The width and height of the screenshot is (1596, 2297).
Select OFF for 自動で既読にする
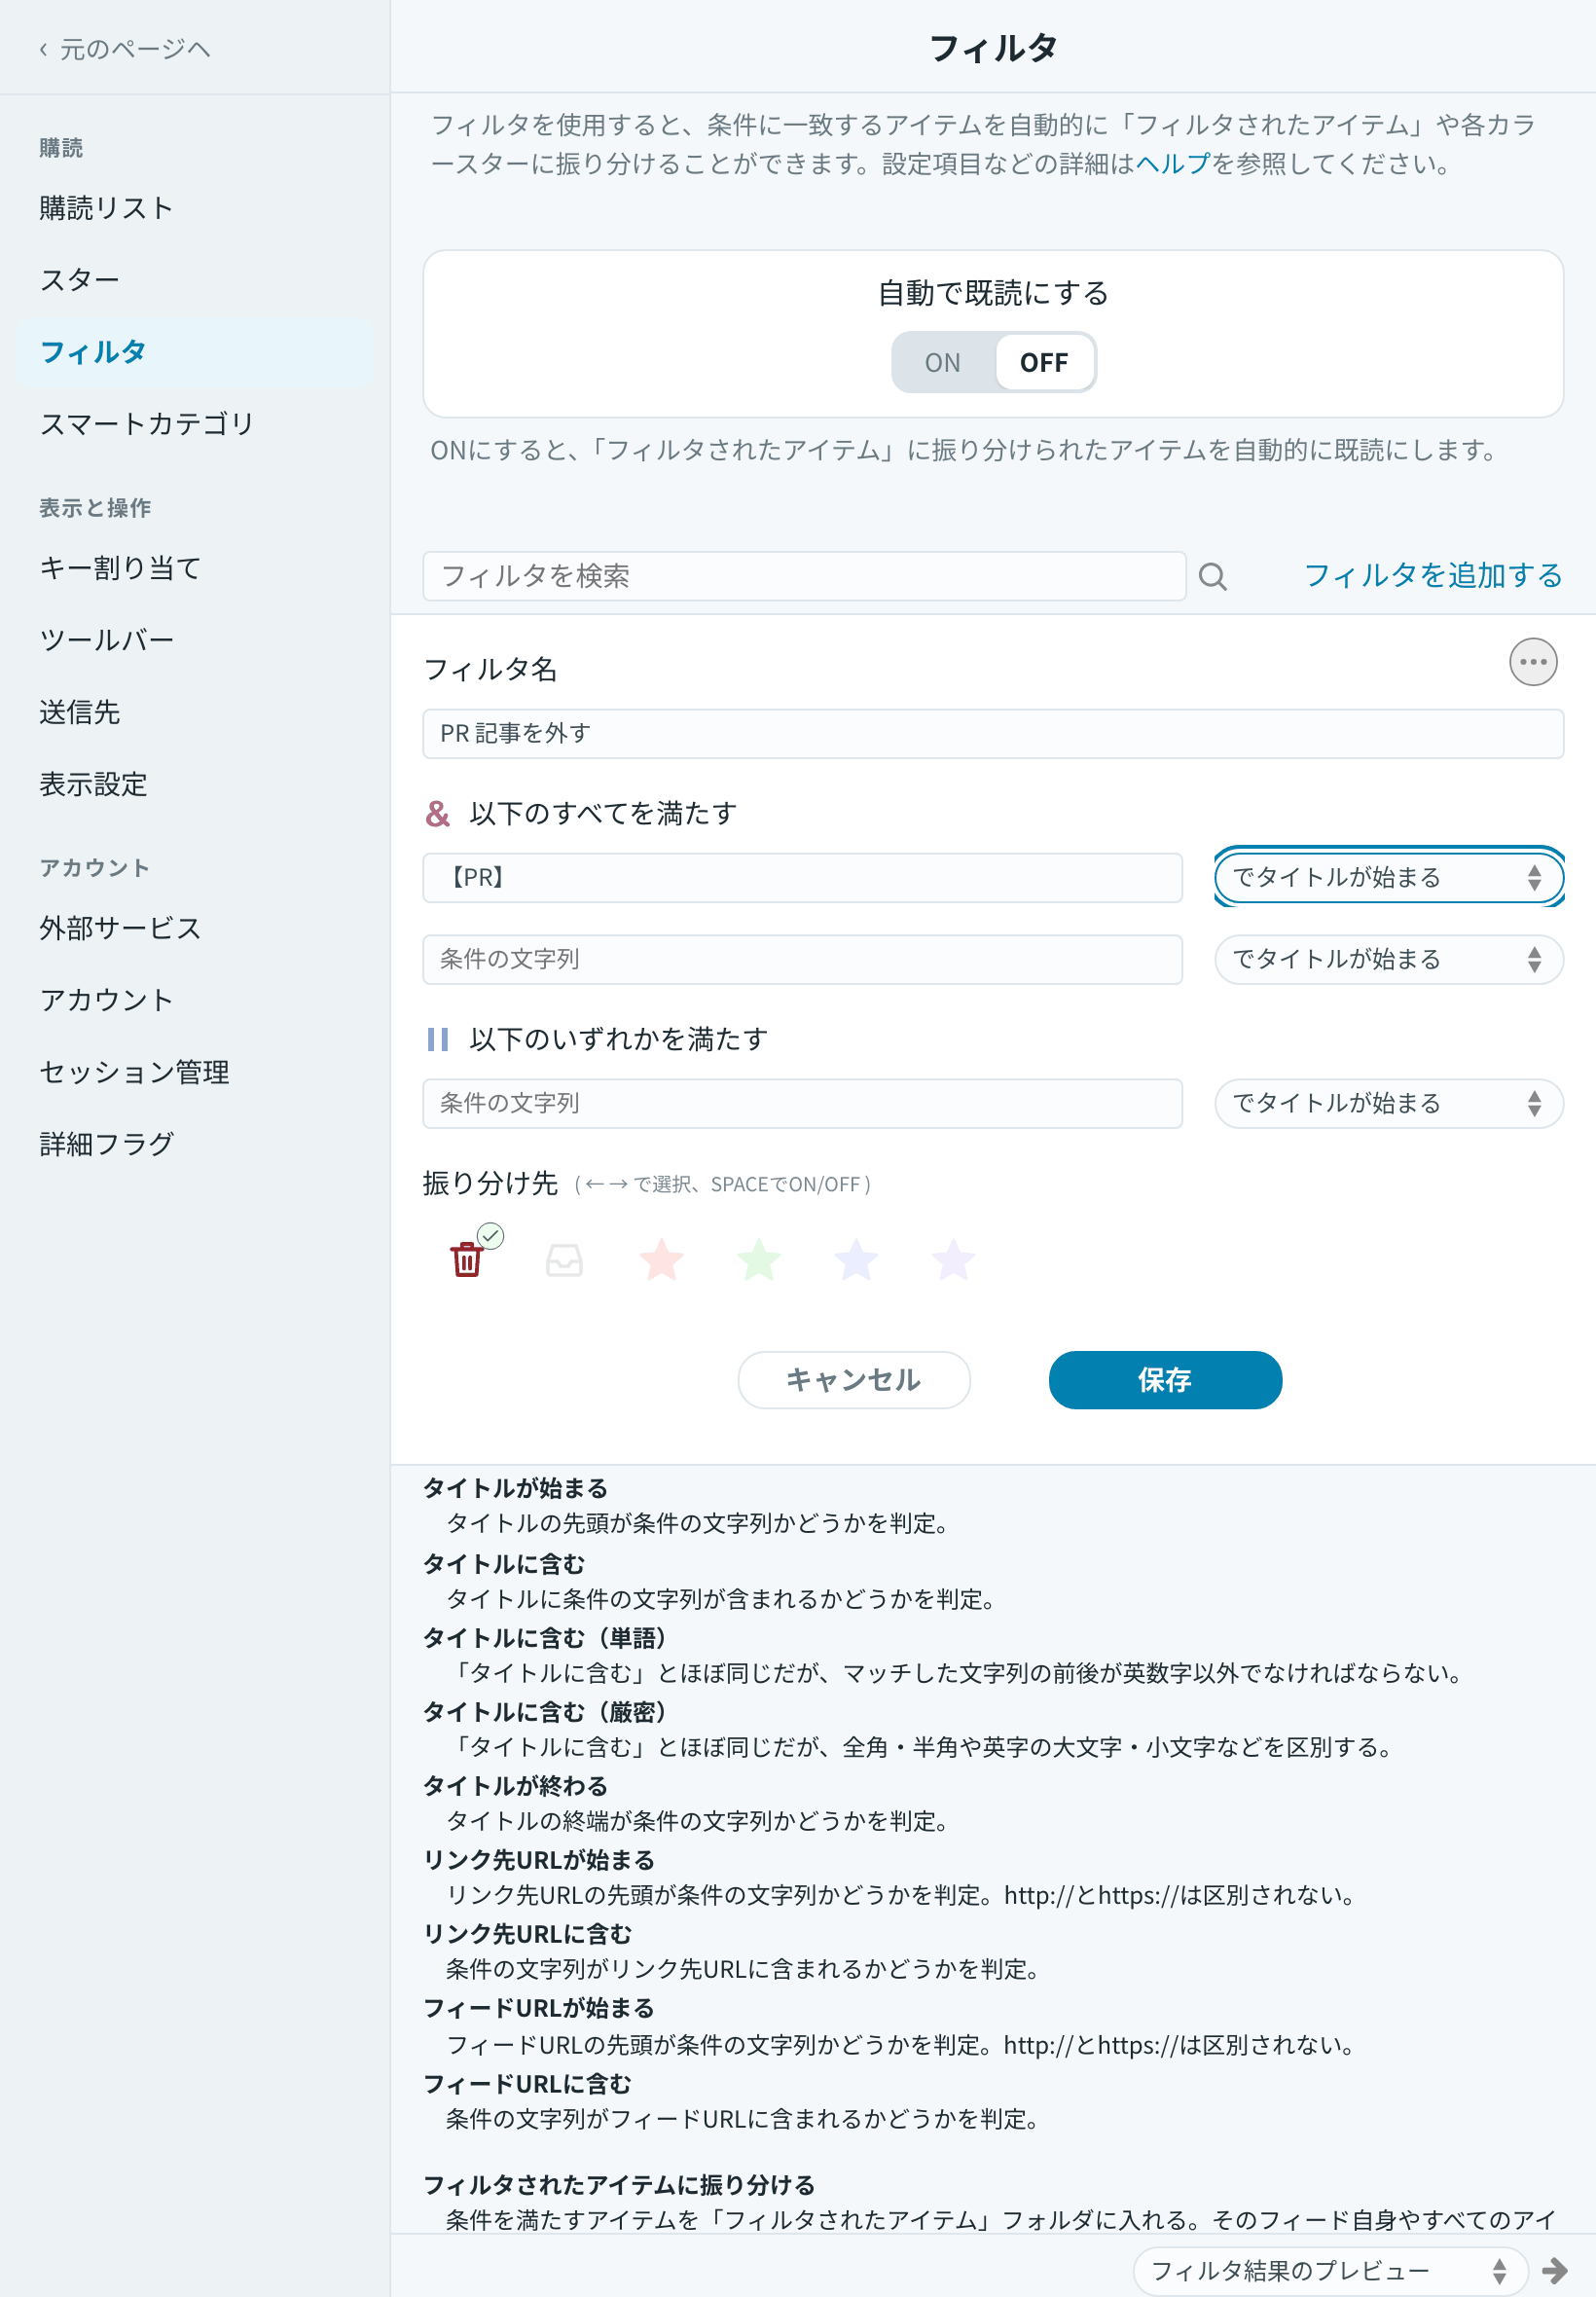(x=1043, y=363)
